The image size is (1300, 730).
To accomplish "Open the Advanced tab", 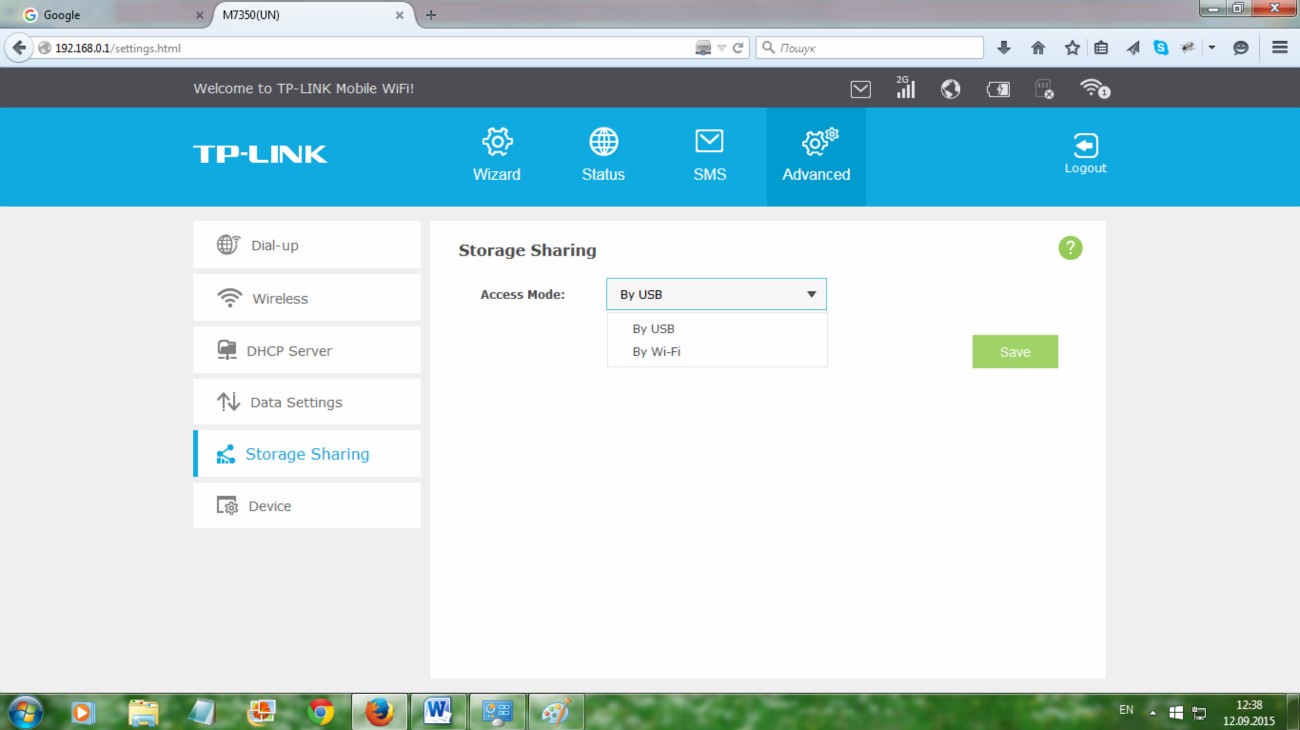I will coord(816,156).
